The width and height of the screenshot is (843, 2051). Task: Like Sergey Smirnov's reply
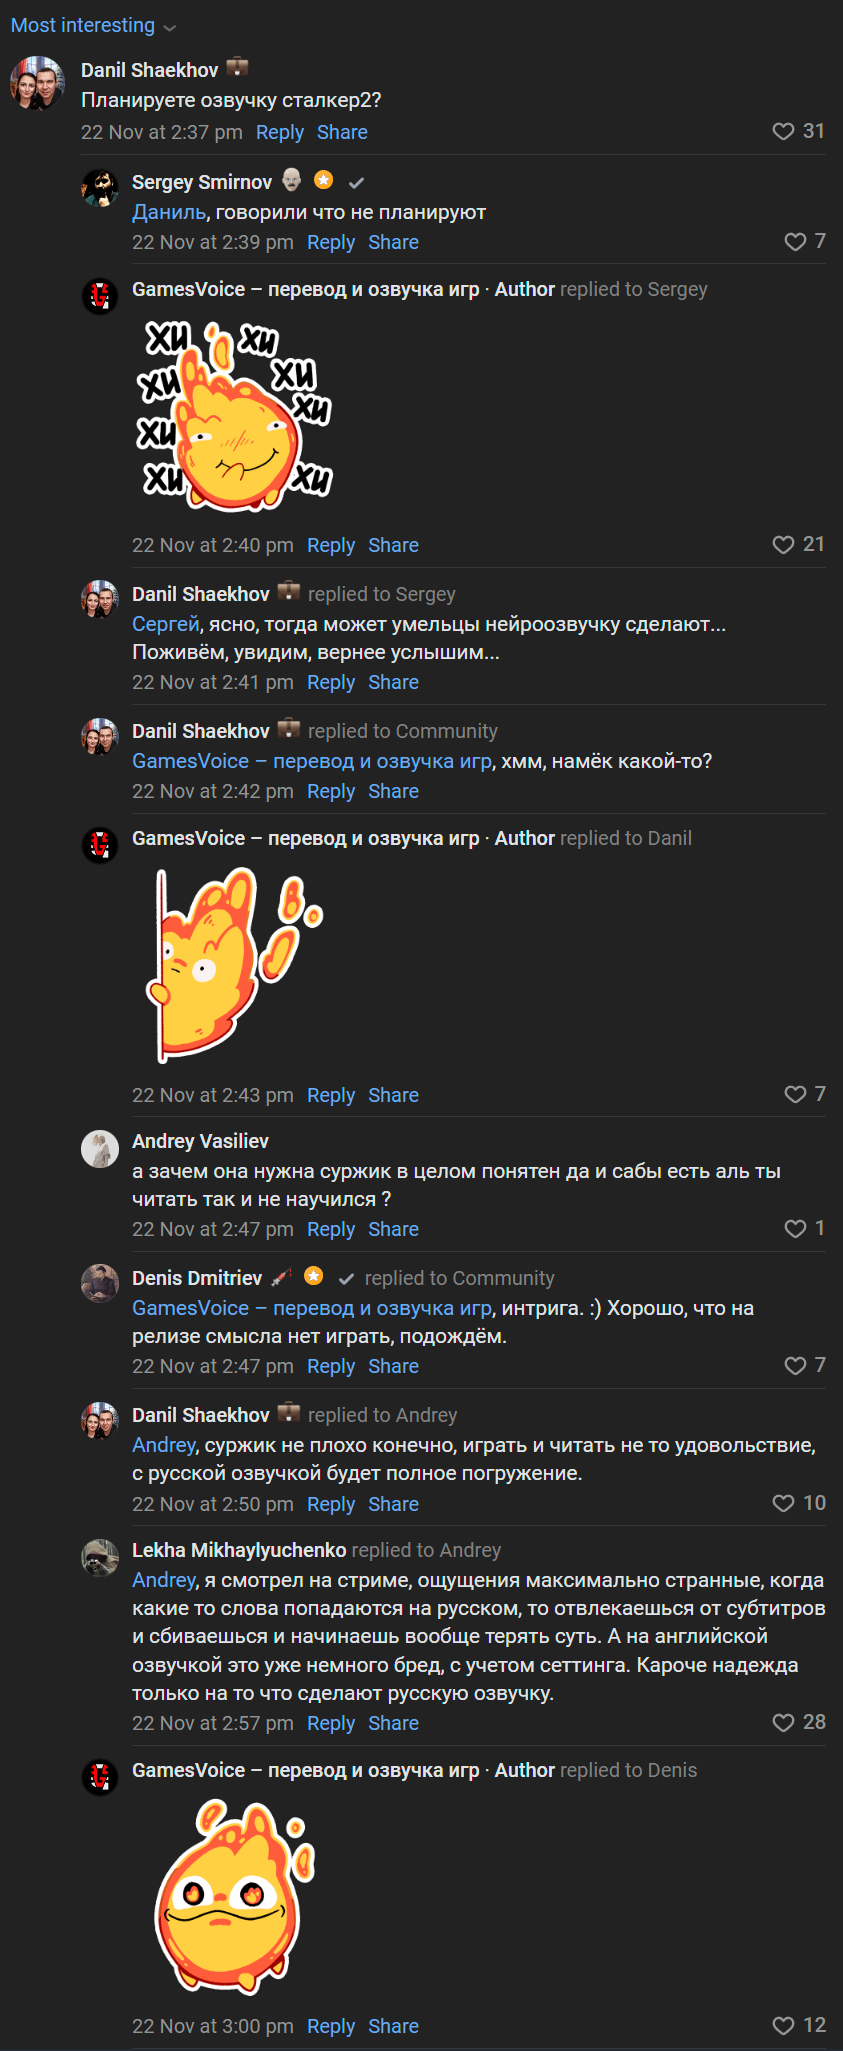click(795, 242)
